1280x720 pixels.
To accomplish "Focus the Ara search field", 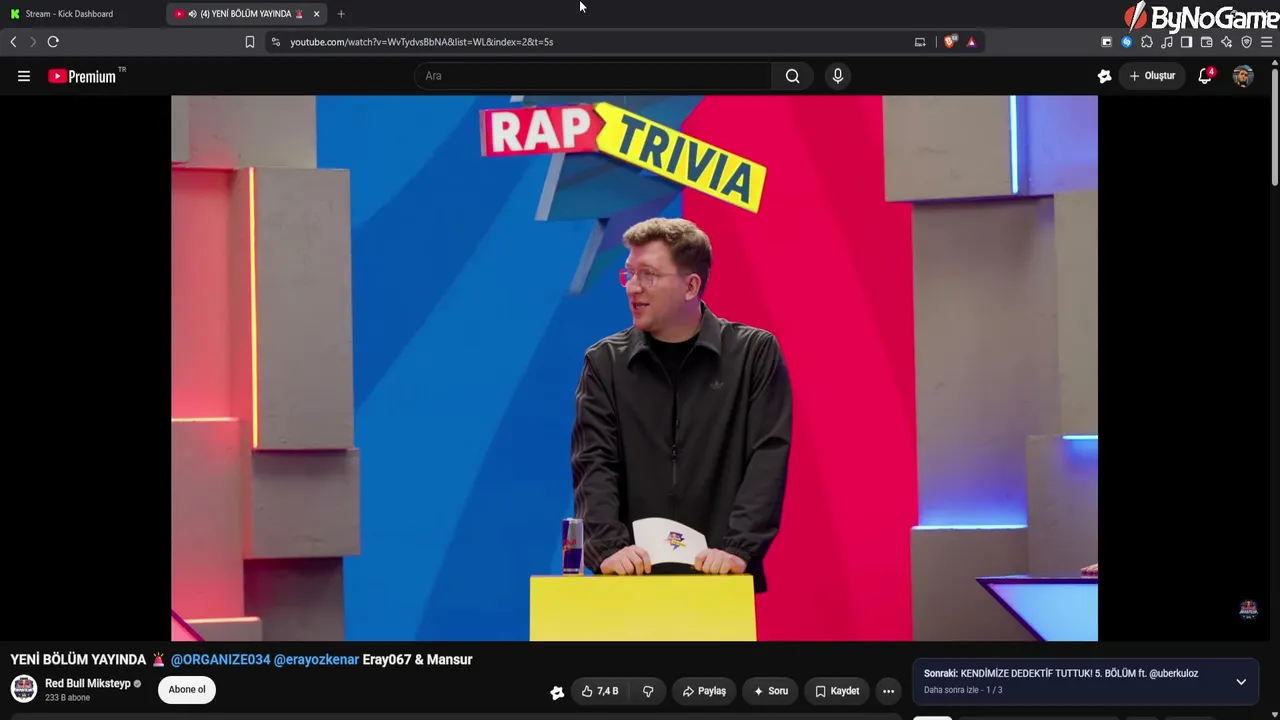I will [x=593, y=76].
